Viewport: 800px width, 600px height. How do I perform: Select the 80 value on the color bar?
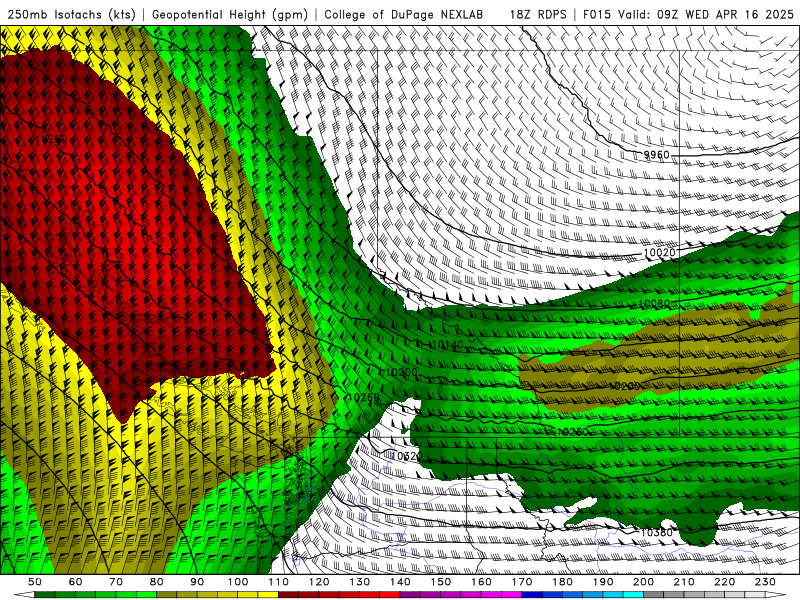(x=157, y=582)
